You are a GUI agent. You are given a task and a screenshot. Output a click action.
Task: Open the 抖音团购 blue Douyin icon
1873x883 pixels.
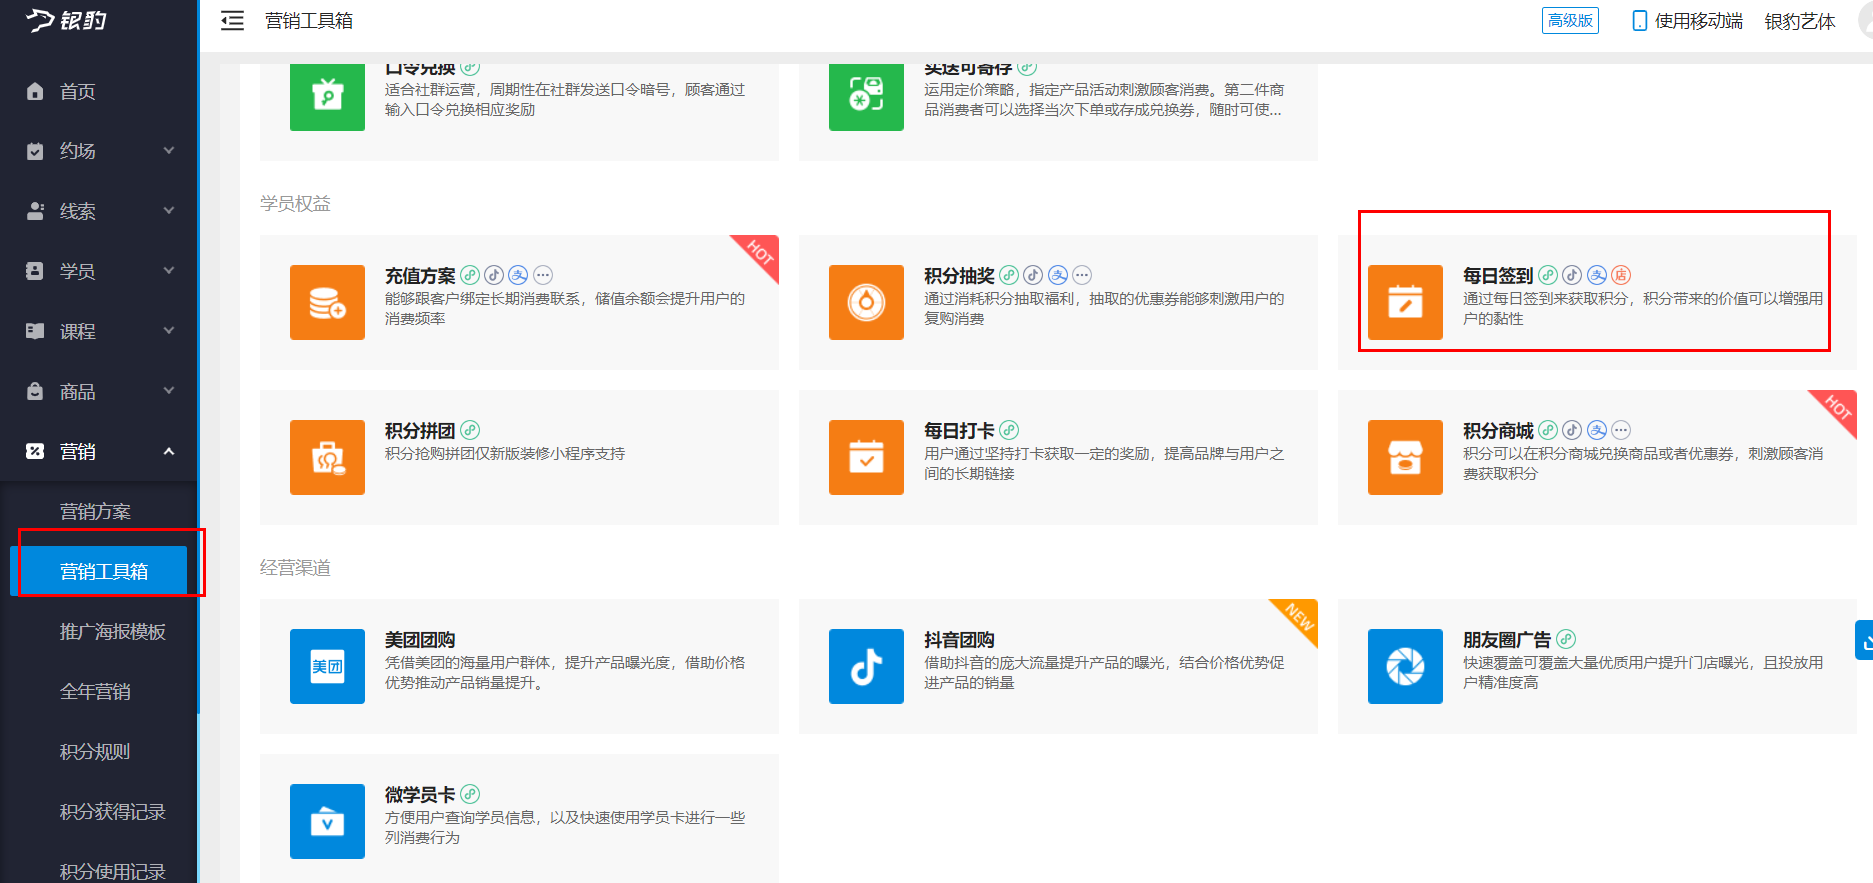(866, 666)
